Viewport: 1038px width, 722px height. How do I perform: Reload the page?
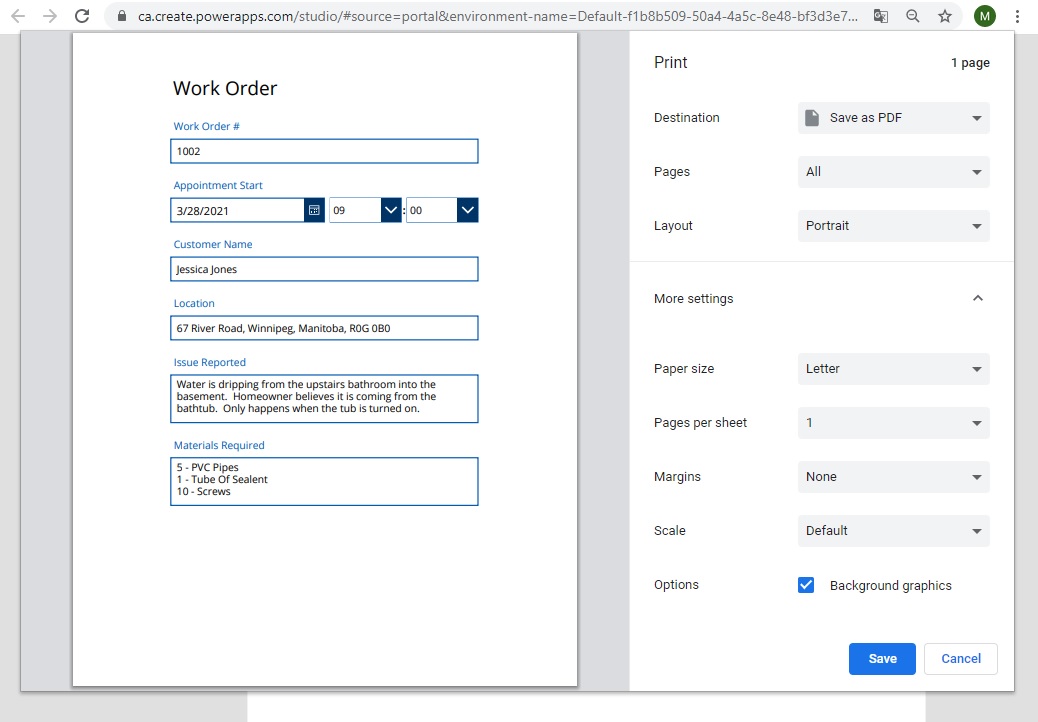pyautogui.click(x=81, y=16)
